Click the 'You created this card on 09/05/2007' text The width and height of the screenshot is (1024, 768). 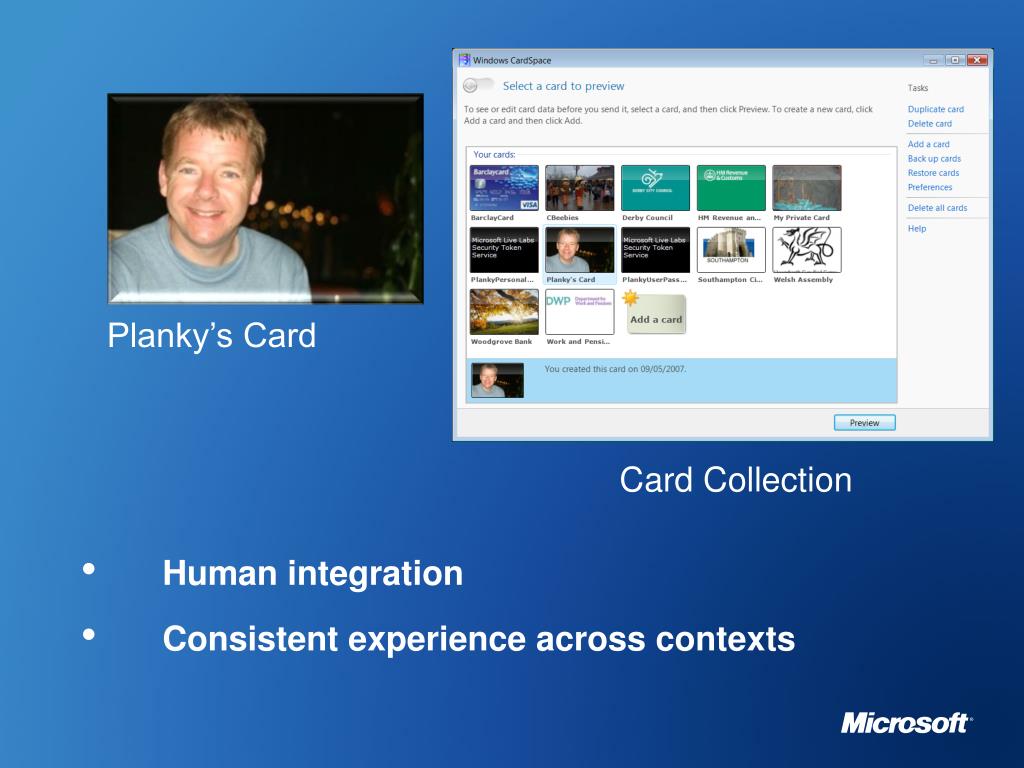(x=615, y=369)
